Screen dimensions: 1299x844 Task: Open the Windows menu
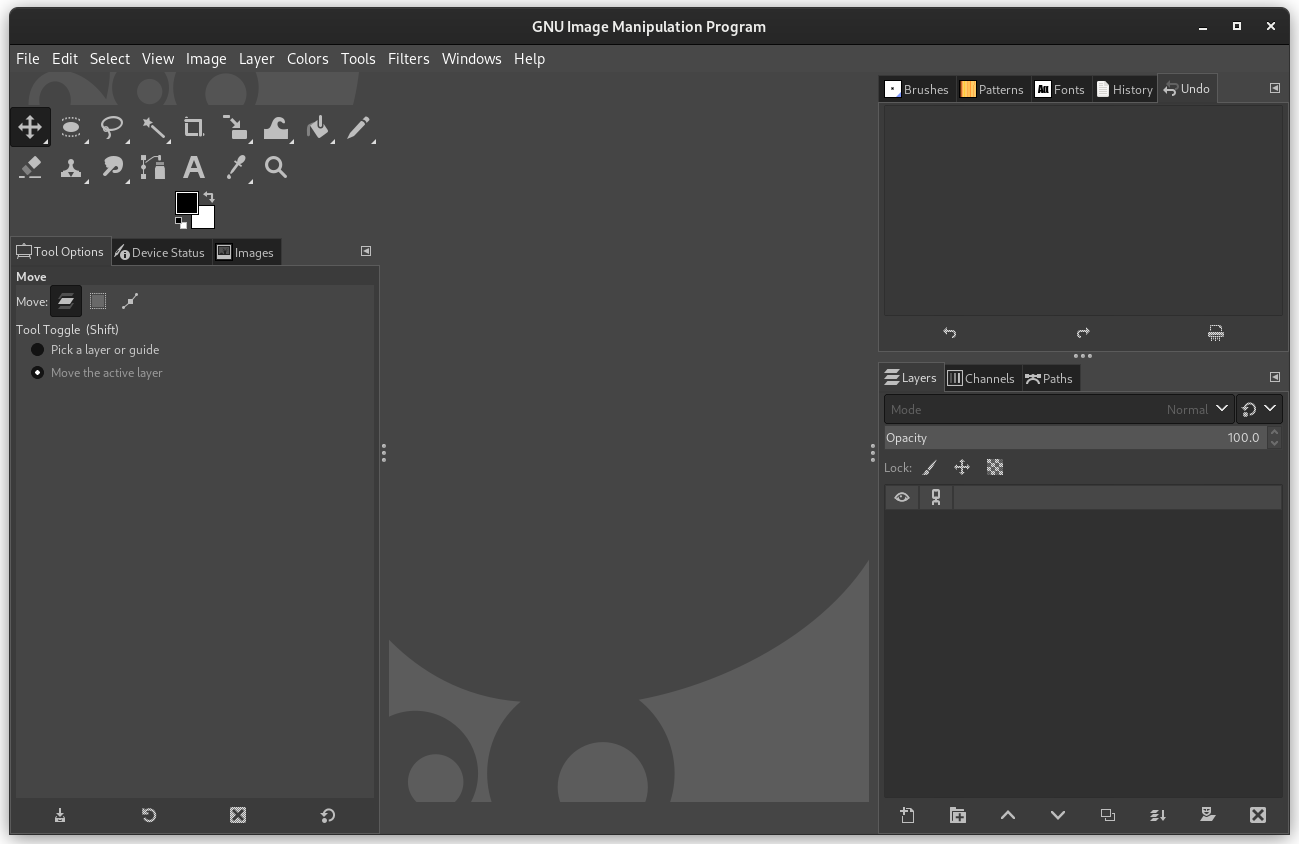[472, 58]
